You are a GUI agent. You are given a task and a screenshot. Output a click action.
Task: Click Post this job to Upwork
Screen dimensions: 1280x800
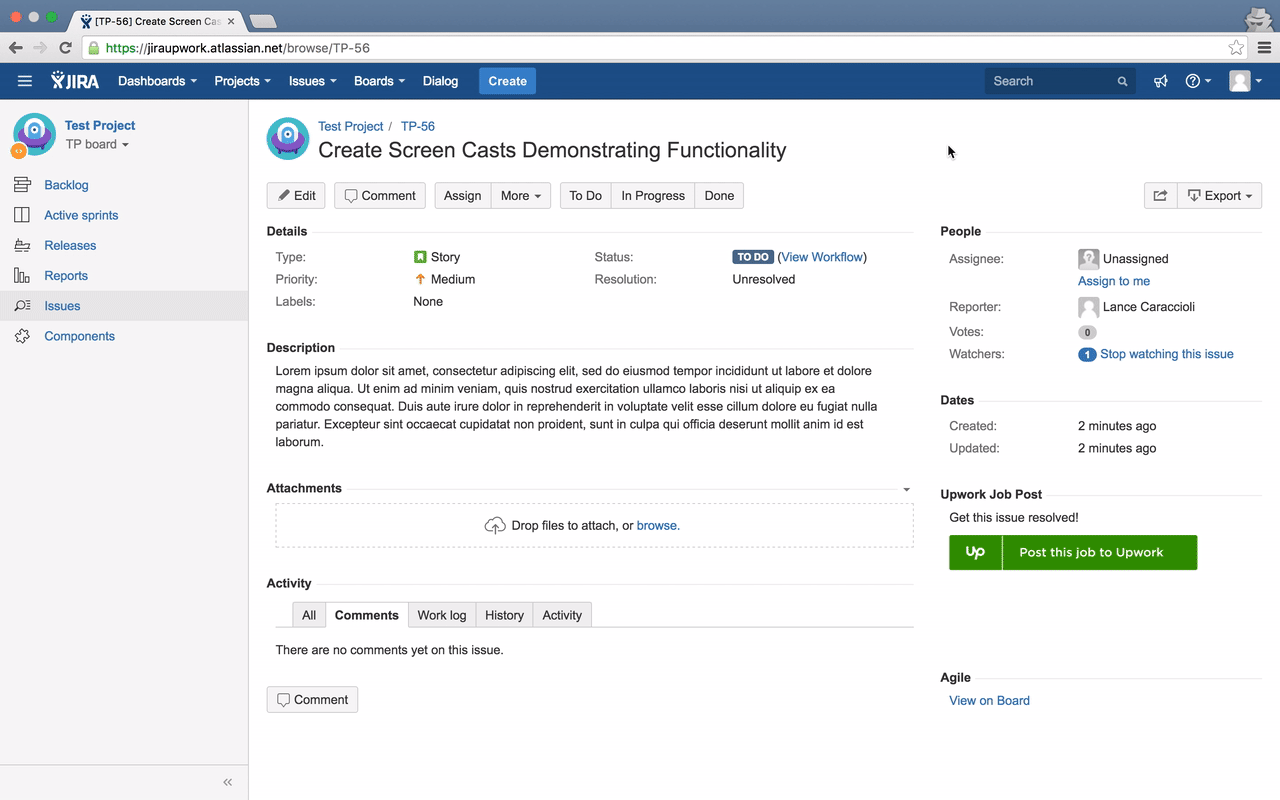click(x=1073, y=552)
